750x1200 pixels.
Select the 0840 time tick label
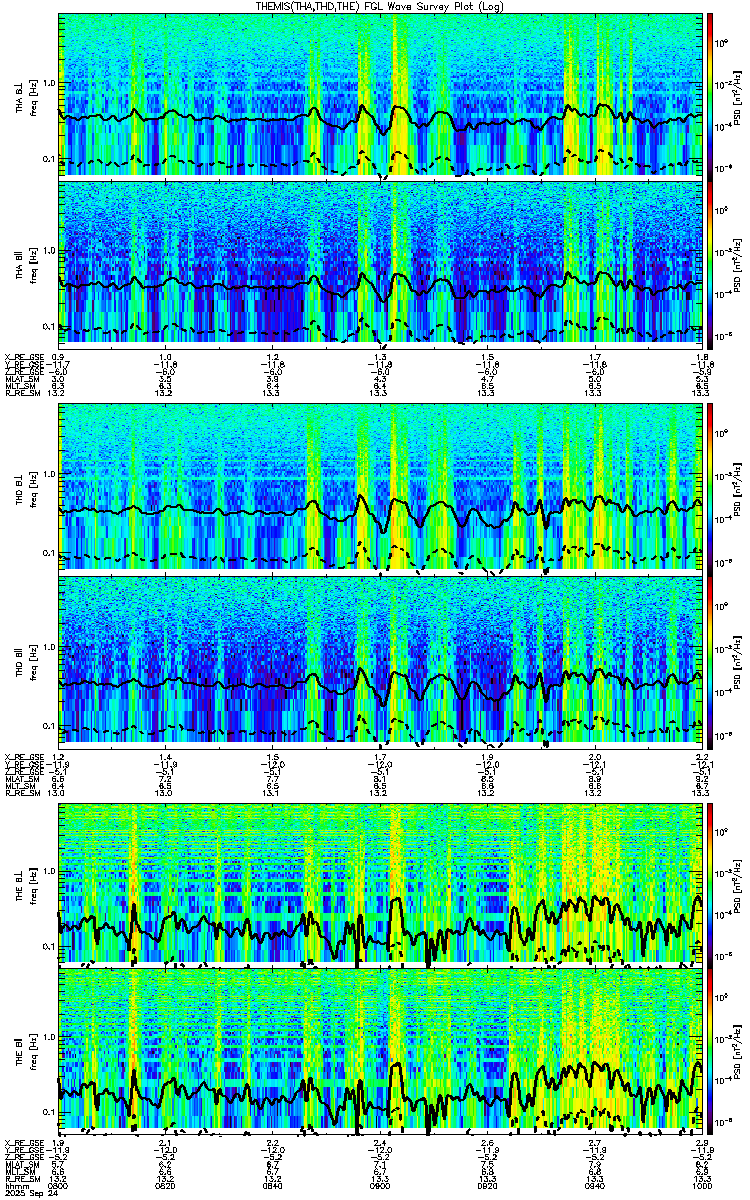(x=272, y=1187)
